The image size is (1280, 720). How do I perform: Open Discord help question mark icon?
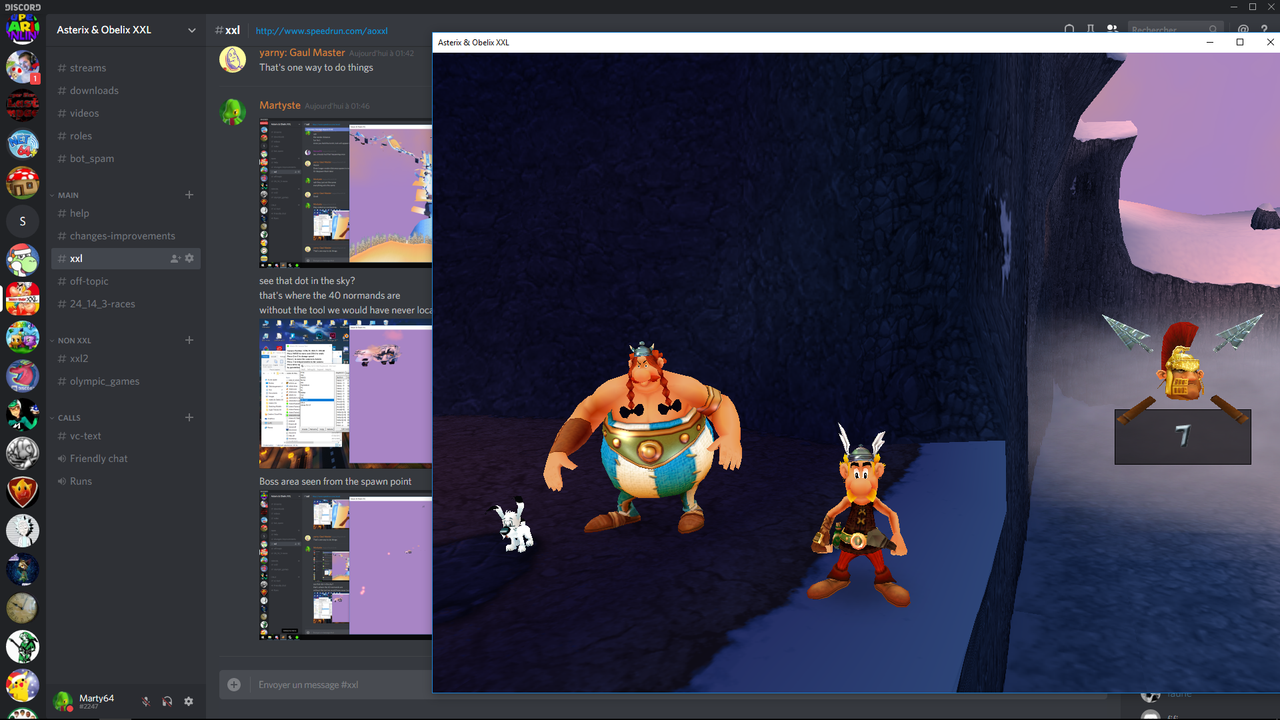coord(1266,30)
